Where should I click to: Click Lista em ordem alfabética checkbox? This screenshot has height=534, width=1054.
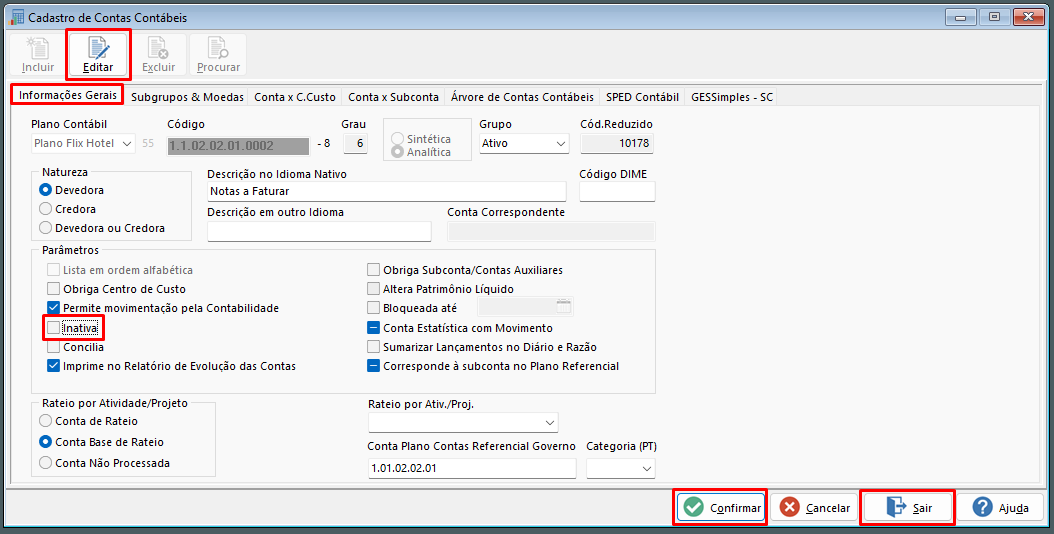point(54,270)
